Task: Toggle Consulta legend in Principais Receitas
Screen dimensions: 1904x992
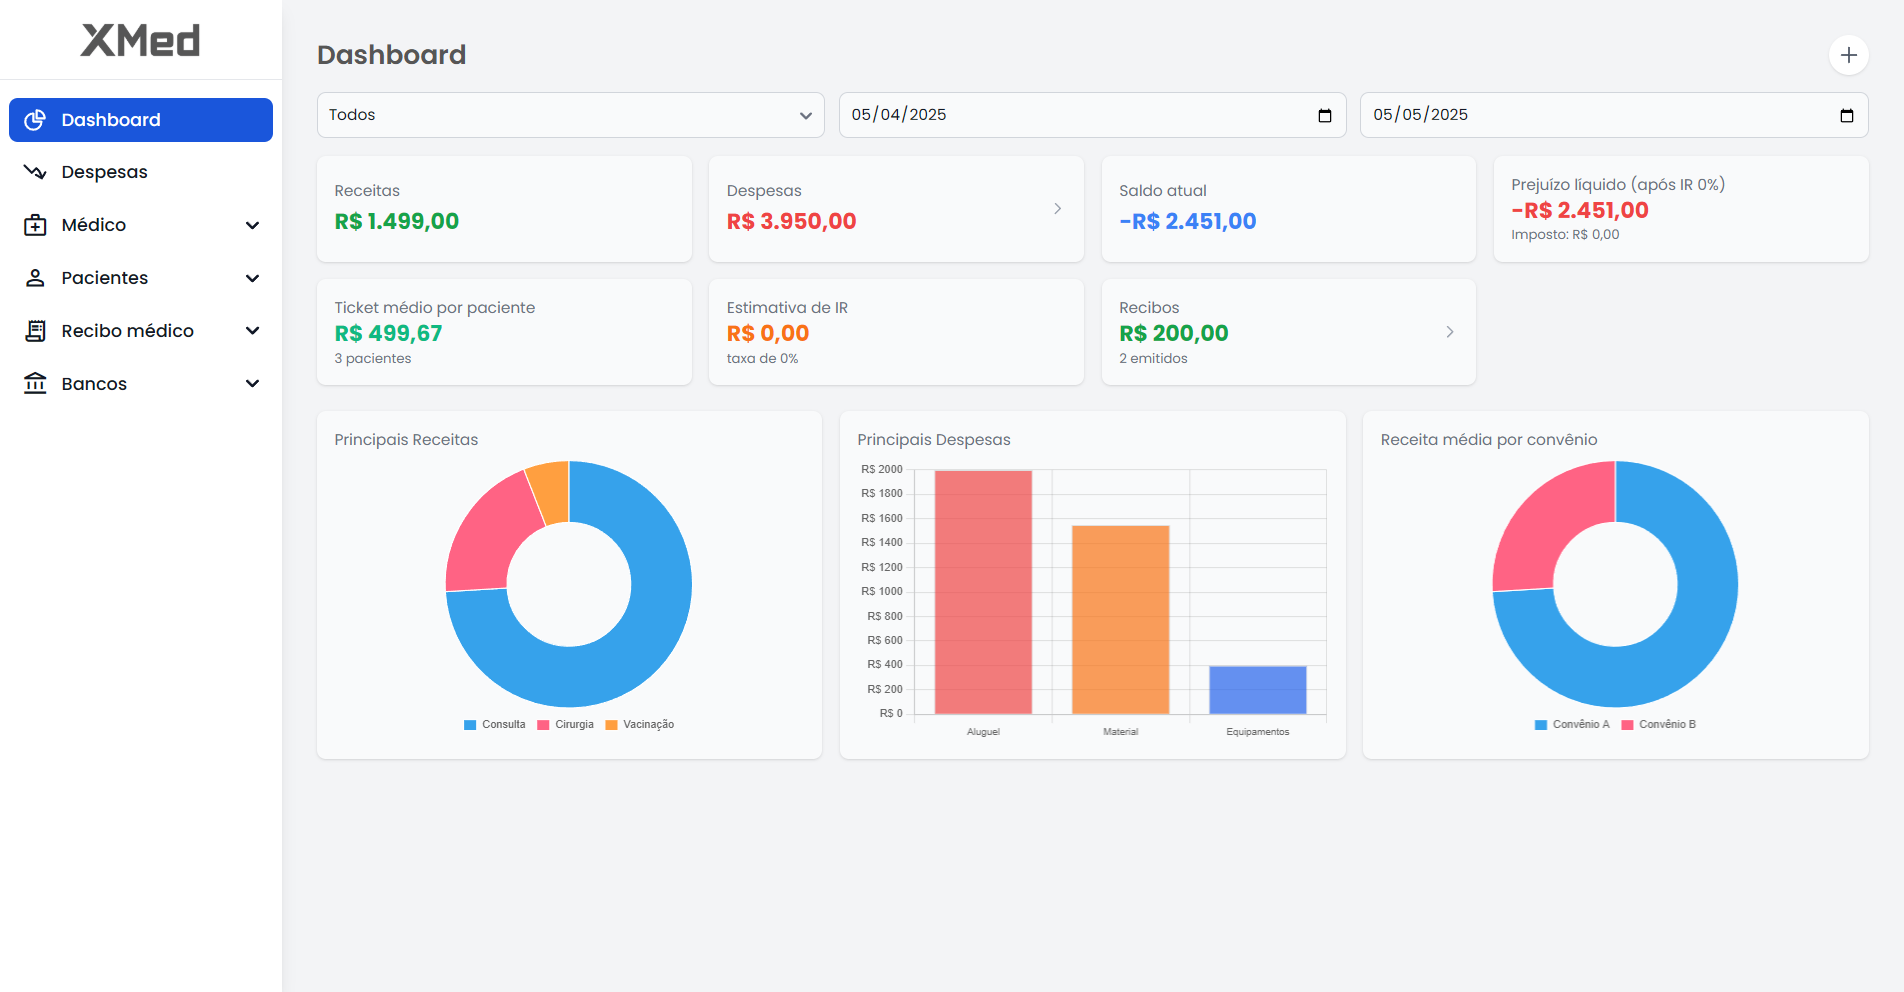Action: (495, 725)
